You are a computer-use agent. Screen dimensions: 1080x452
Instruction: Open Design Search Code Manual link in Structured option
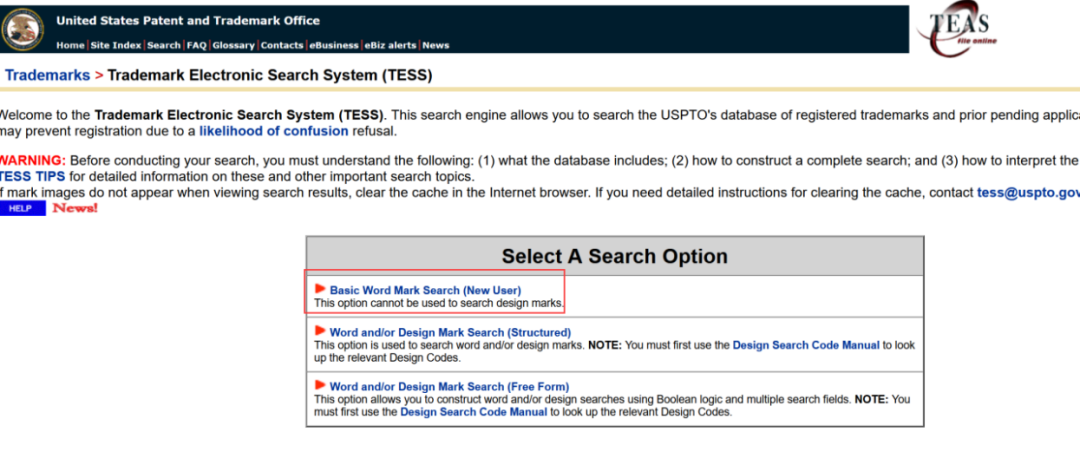[x=806, y=345]
